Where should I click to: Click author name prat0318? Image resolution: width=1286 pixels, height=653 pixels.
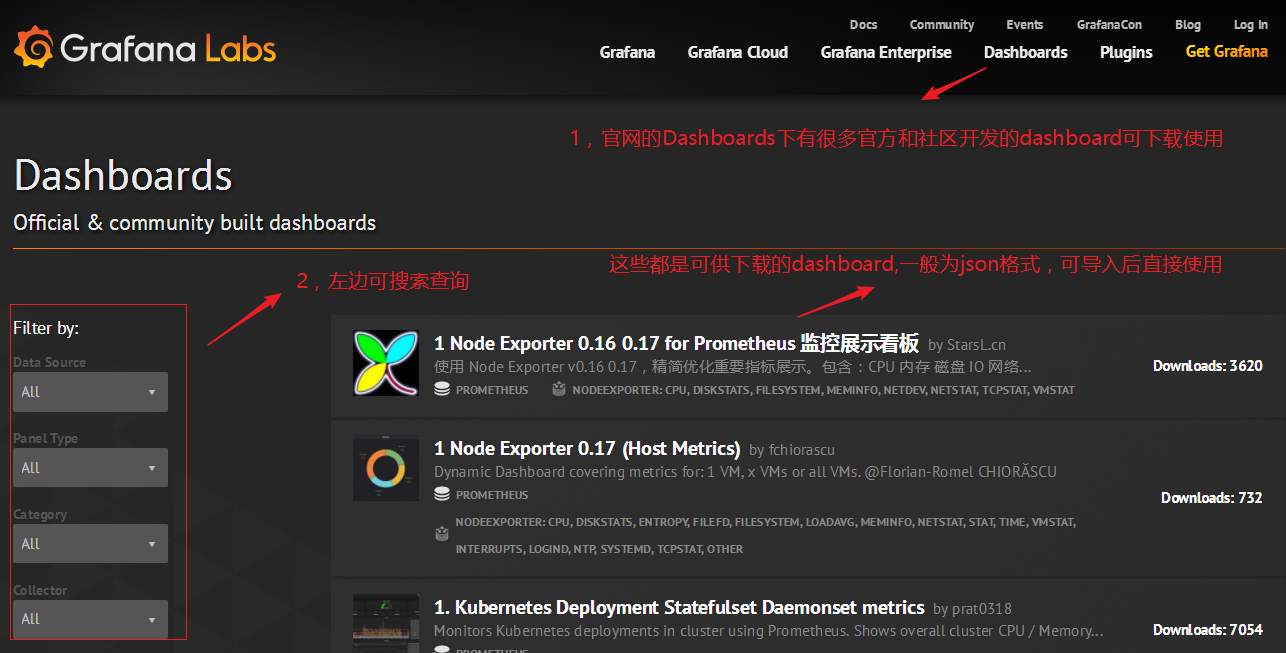pos(982,609)
